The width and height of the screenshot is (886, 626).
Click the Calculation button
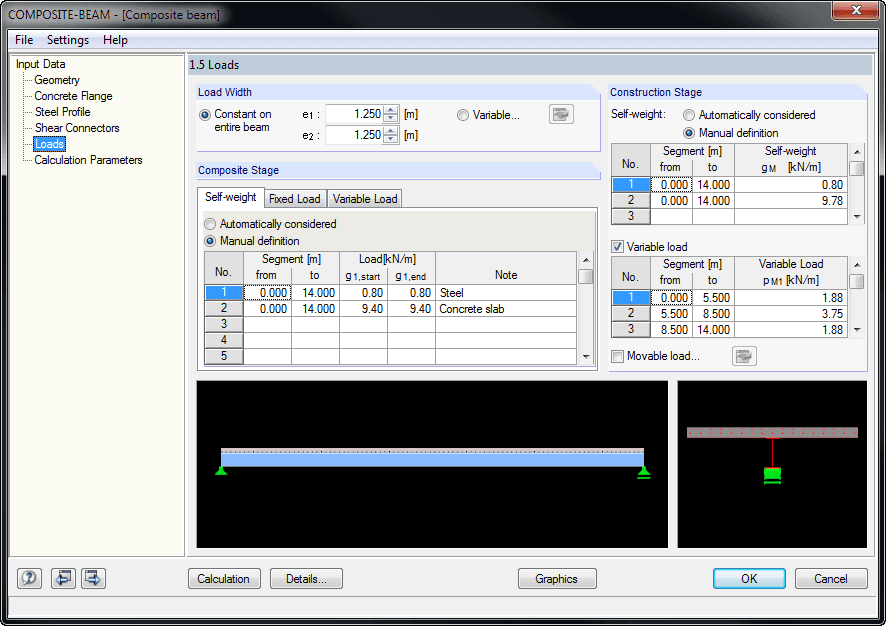[224, 579]
